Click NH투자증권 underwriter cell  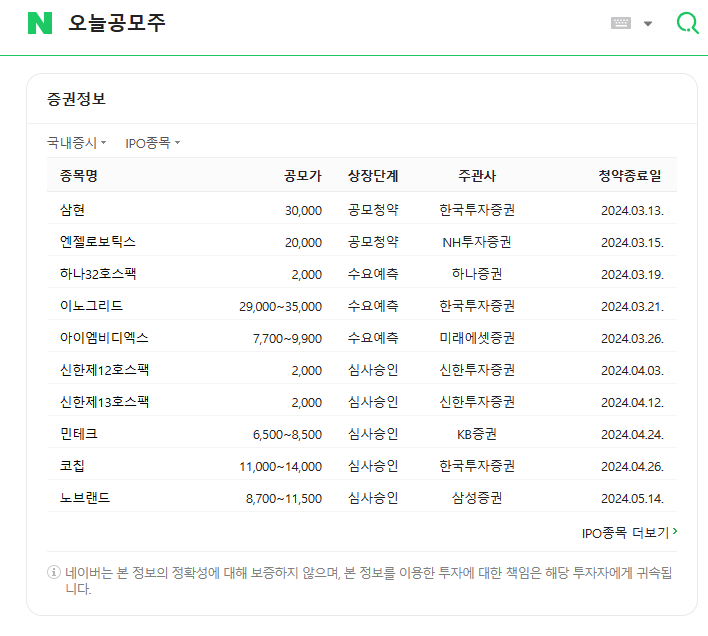coord(477,242)
